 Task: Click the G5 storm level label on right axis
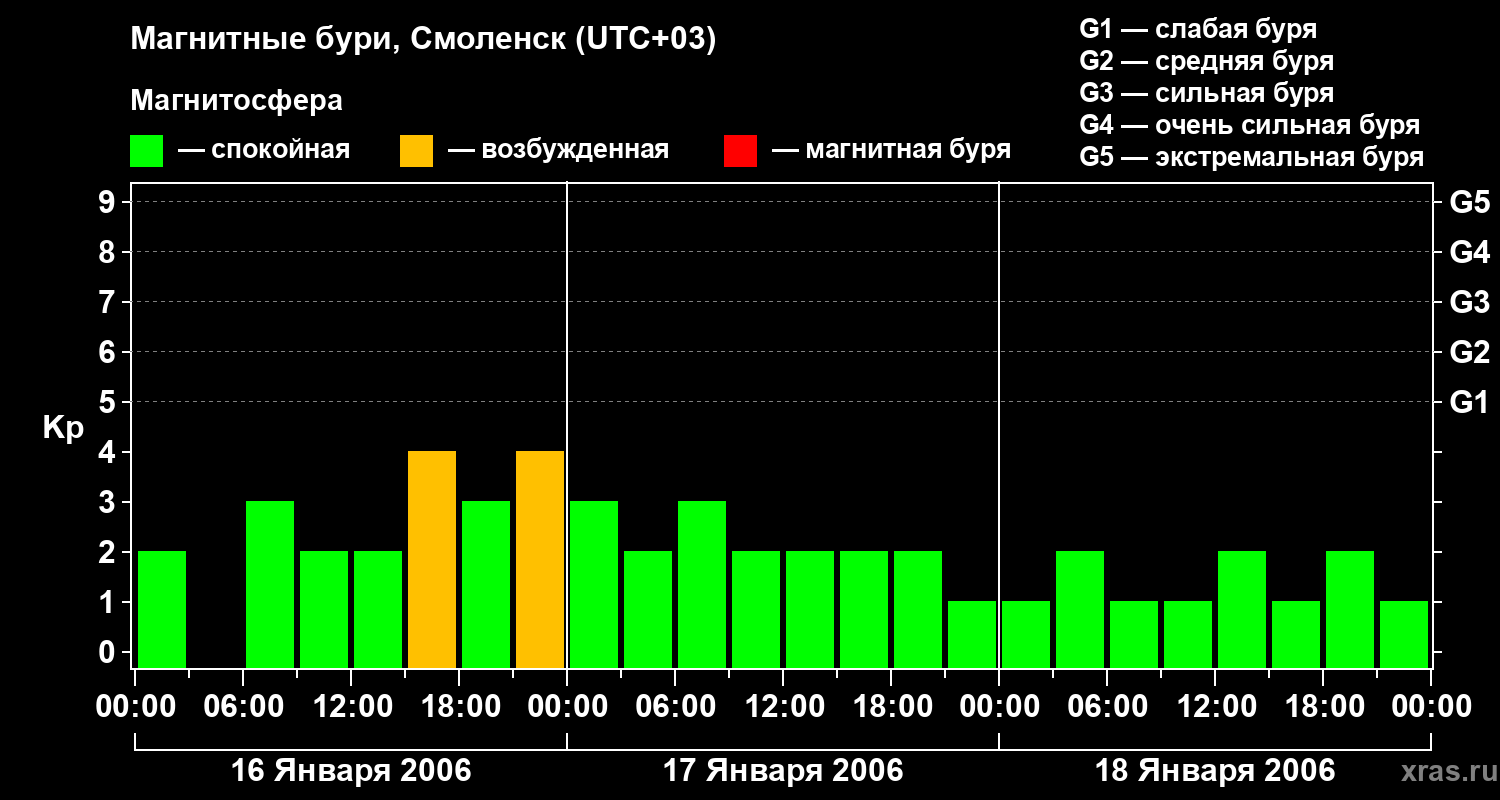(1469, 202)
